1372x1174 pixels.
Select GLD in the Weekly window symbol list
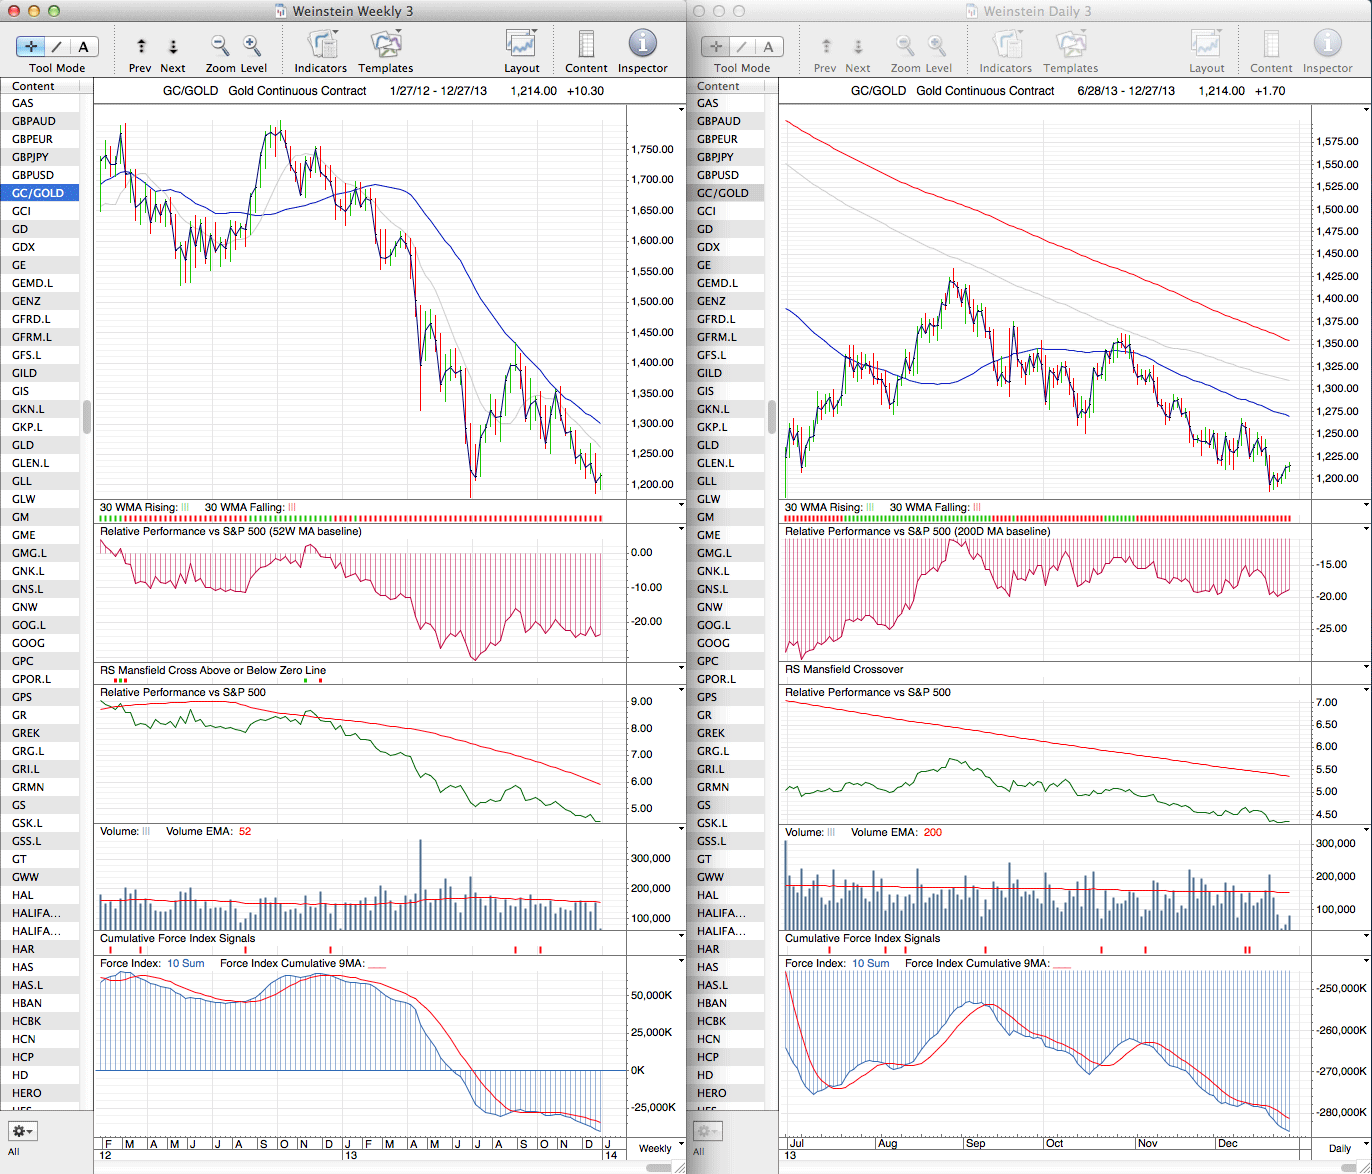coord(23,445)
